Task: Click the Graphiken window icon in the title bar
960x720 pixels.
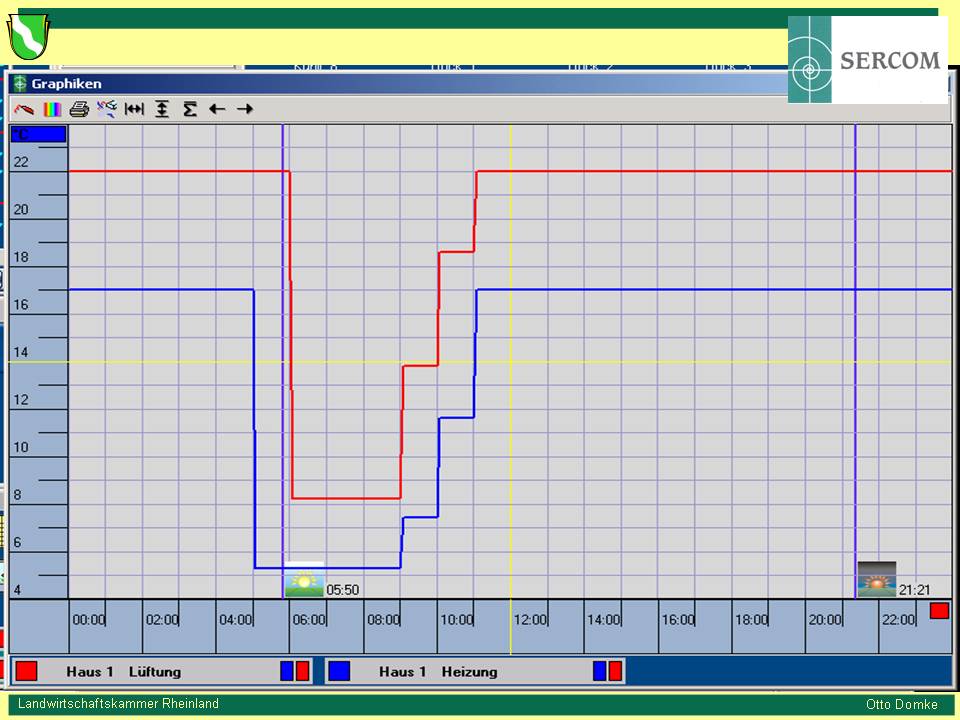Action: (x=19, y=84)
